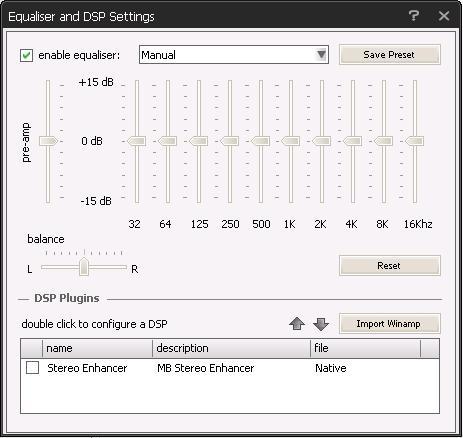Click the dropdown arrow of preset combo box
Image resolution: width=463 pixels, height=438 pixels.
[321, 54]
